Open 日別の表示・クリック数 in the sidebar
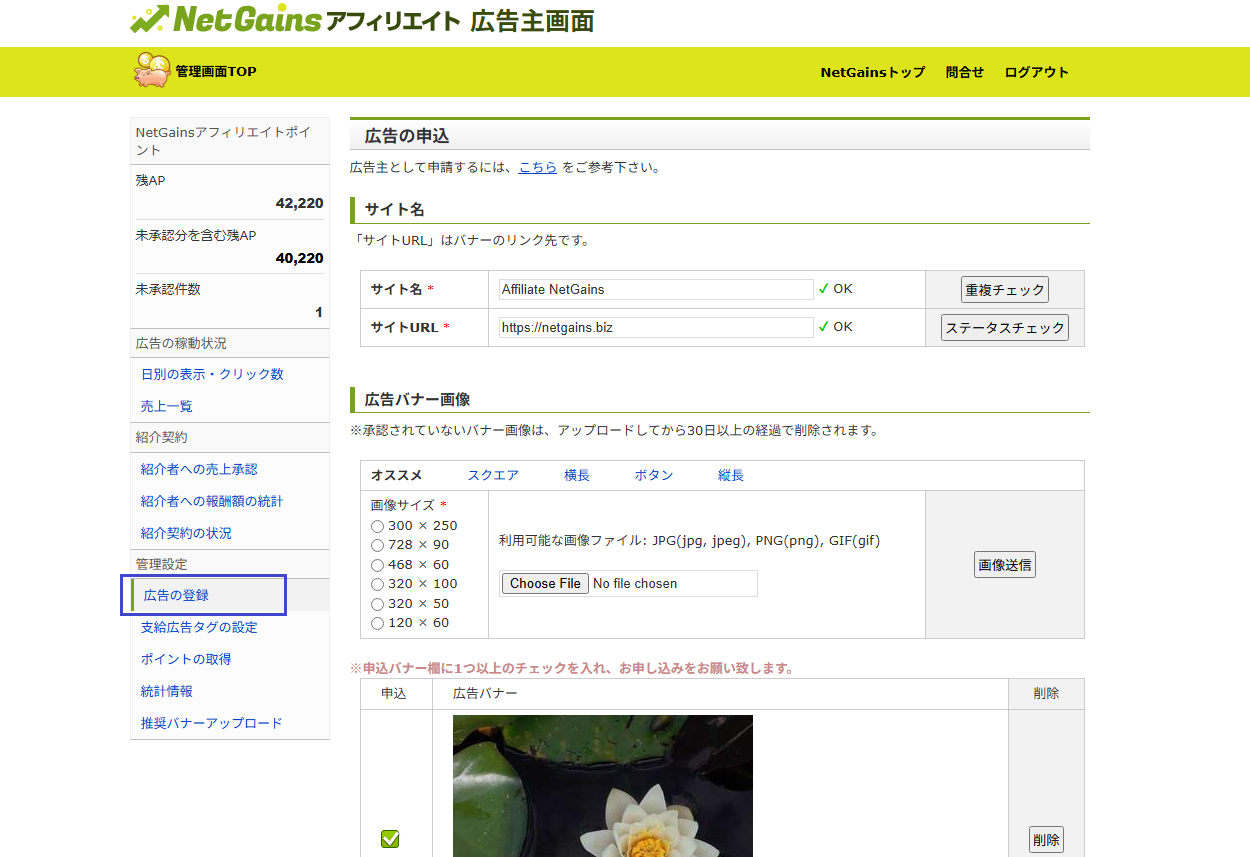Image resolution: width=1250 pixels, height=857 pixels. pyautogui.click(x=212, y=374)
